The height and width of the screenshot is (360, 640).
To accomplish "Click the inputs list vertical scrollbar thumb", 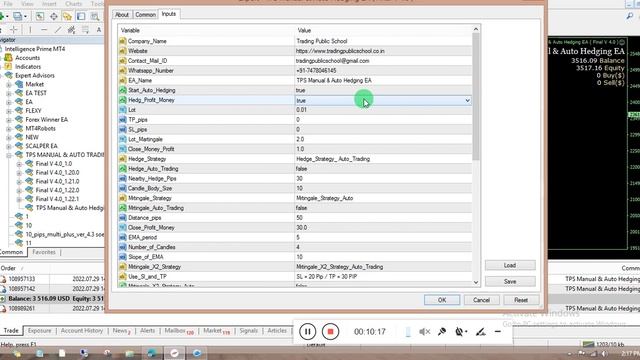I will coord(476,96).
